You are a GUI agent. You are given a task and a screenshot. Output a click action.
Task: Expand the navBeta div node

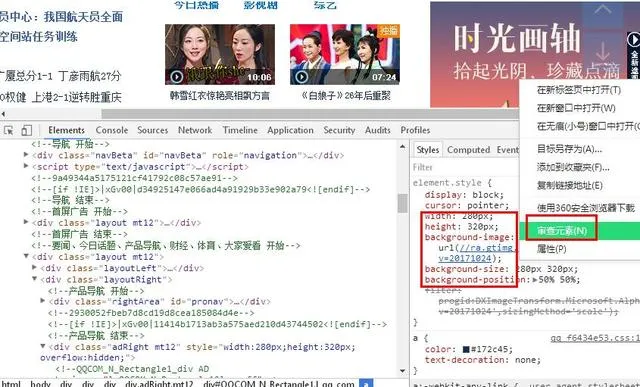26,155
